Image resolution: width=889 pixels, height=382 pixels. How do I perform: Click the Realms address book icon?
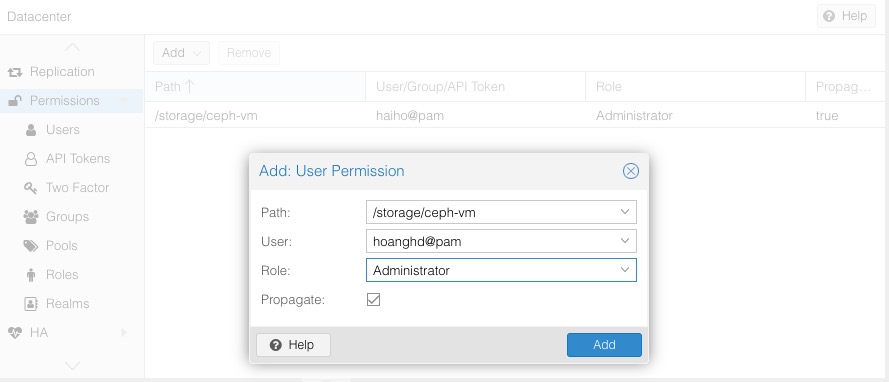coord(31,304)
